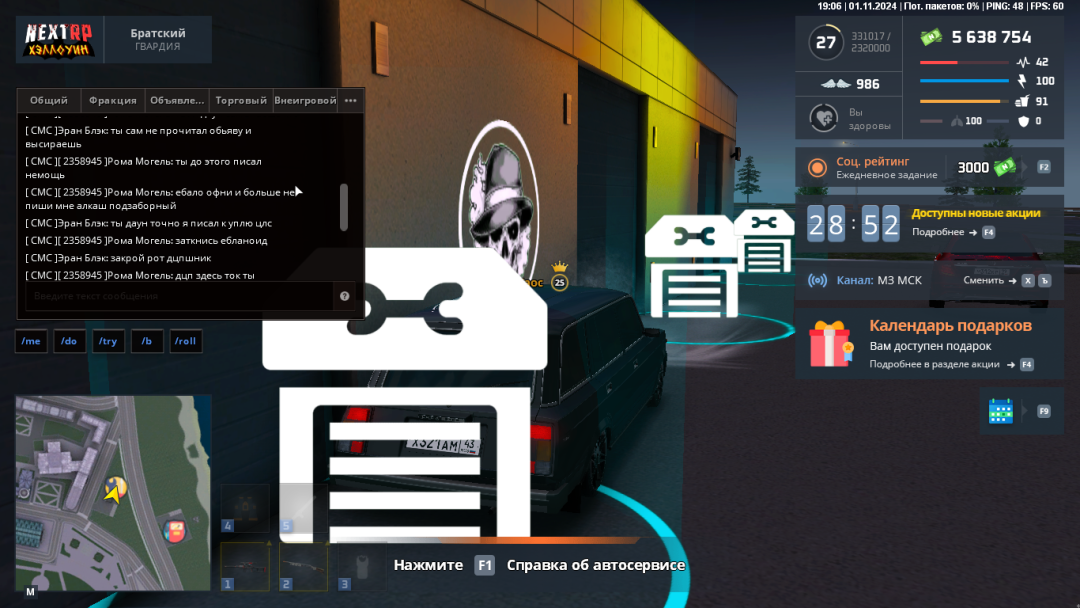Click the chat message input field

click(x=179, y=296)
